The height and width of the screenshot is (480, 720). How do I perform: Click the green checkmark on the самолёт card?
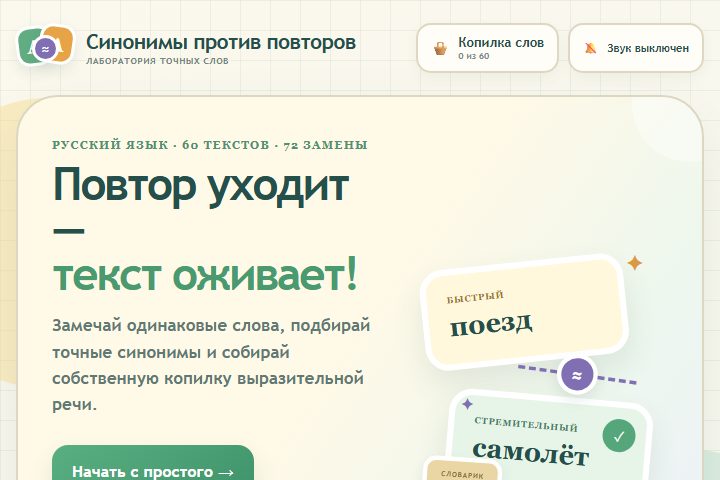tap(619, 436)
